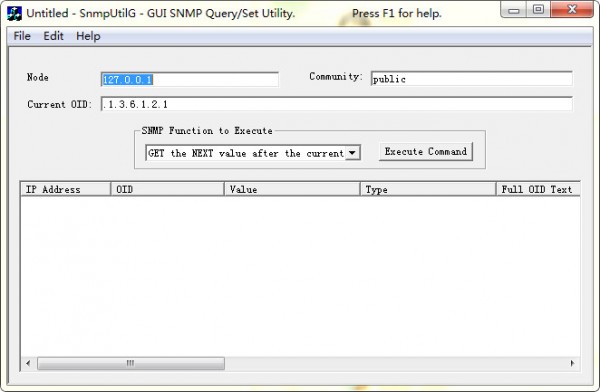
Task: Run the Execute Command button
Action: [x=426, y=152]
